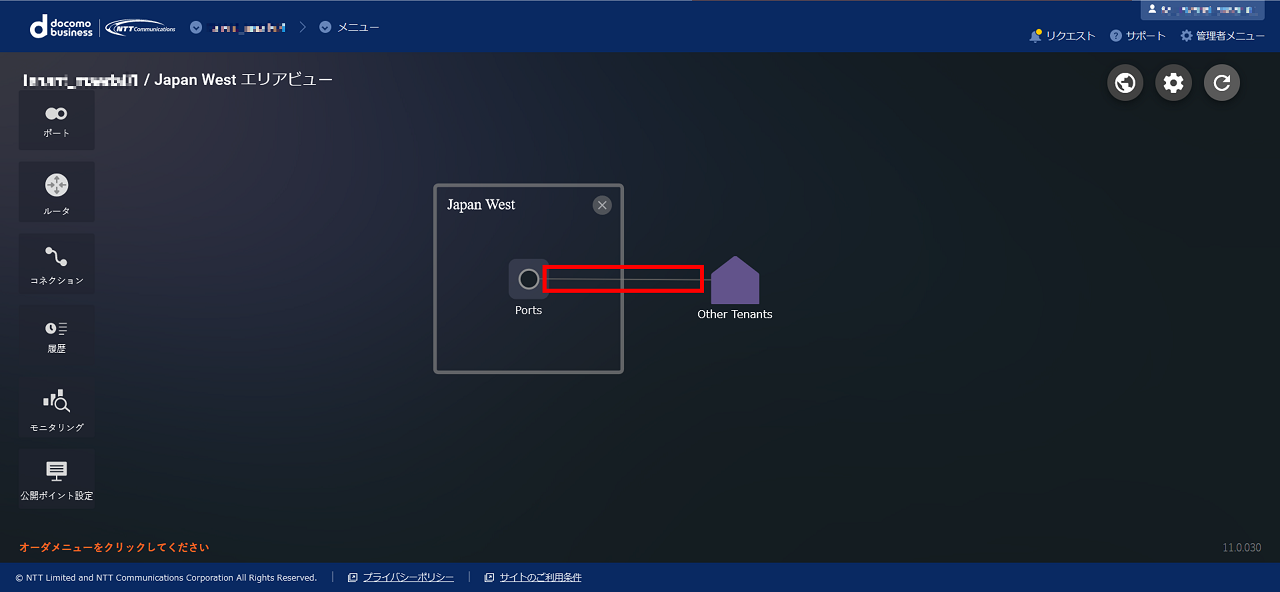Close the Japan West panel
1280x592 pixels.
click(x=601, y=205)
